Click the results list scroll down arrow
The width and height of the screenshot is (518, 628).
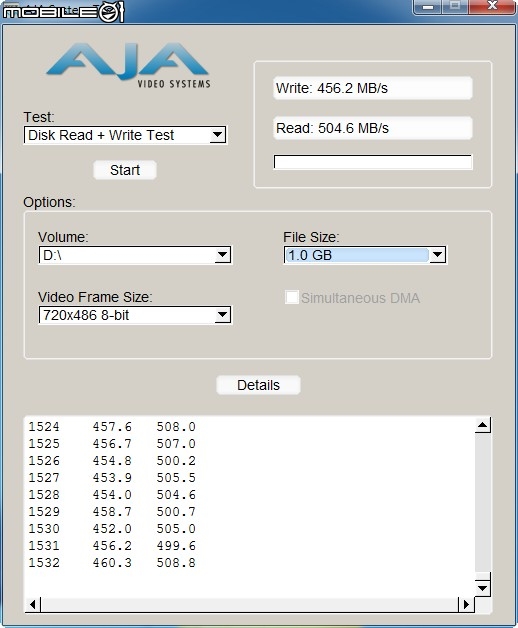[483, 588]
